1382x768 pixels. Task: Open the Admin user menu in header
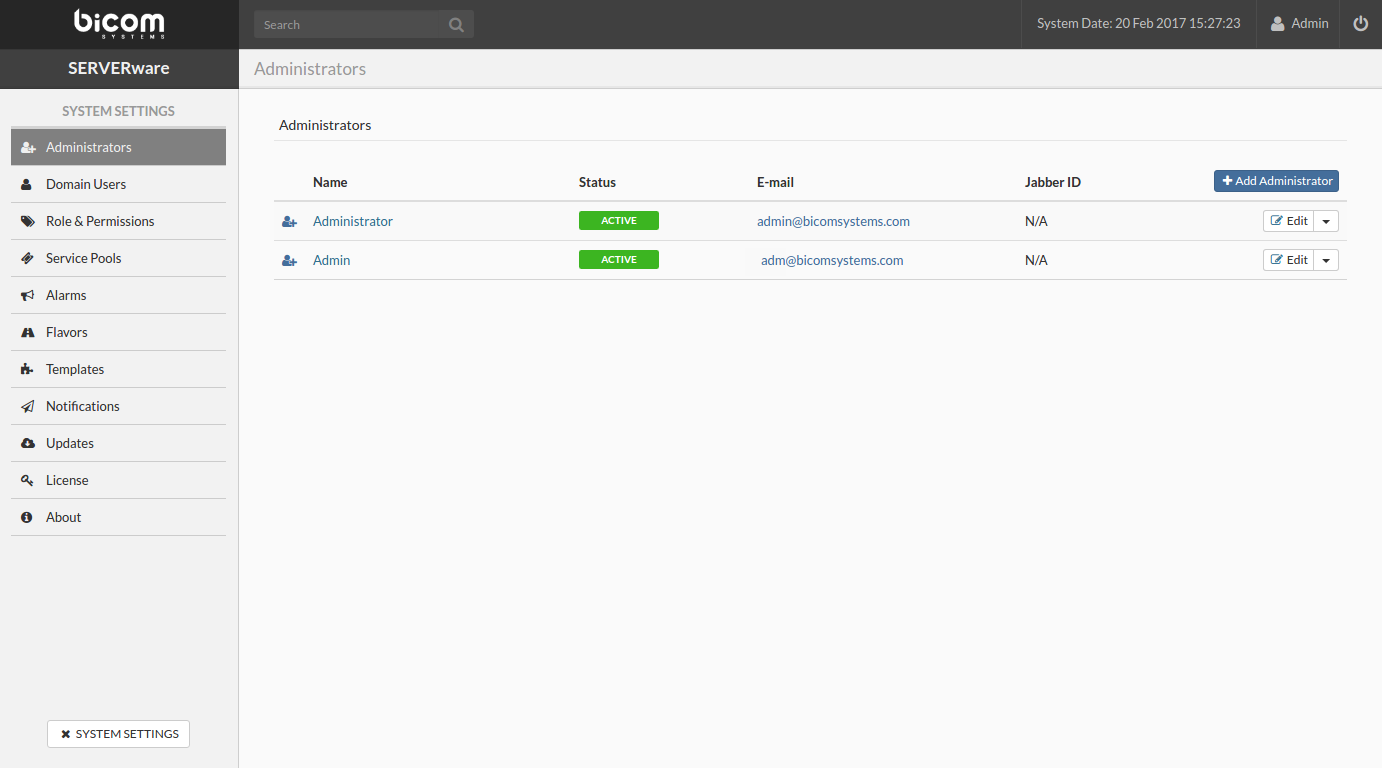point(1299,24)
